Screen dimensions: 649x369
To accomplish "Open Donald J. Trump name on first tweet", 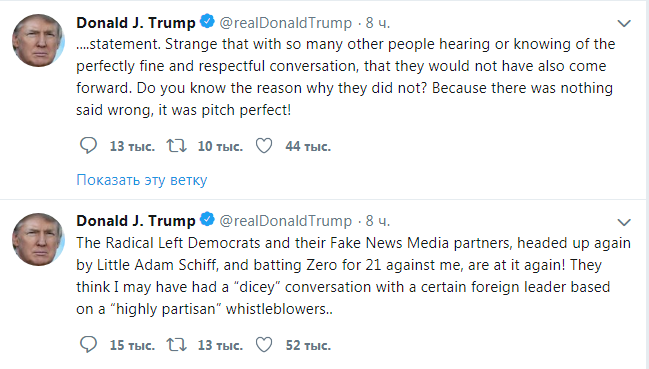I will (135, 23).
